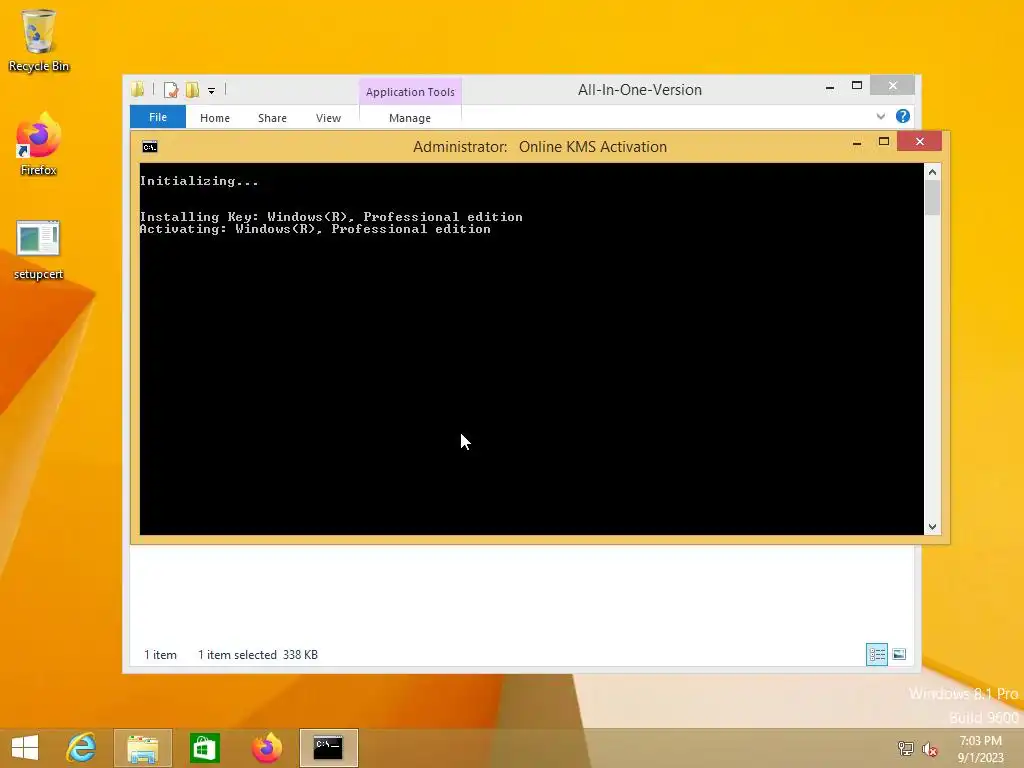Open File Explorer from the taskbar
Viewport: 1024px width, 768px height.
[x=142, y=748]
